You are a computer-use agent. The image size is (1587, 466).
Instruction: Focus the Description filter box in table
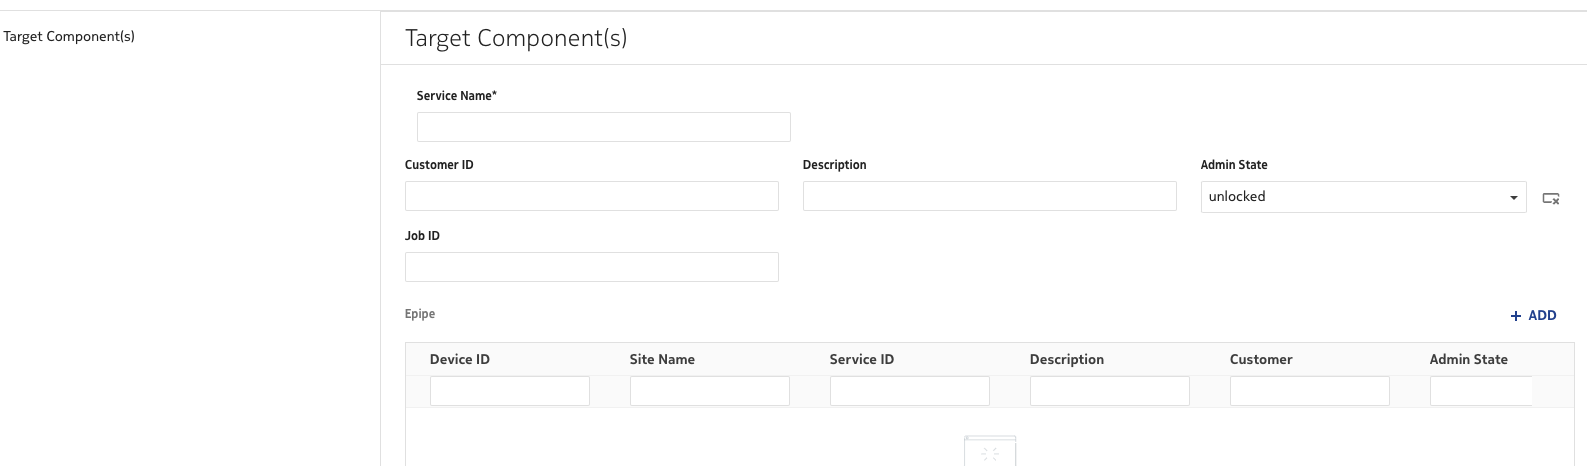coord(1109,391)
